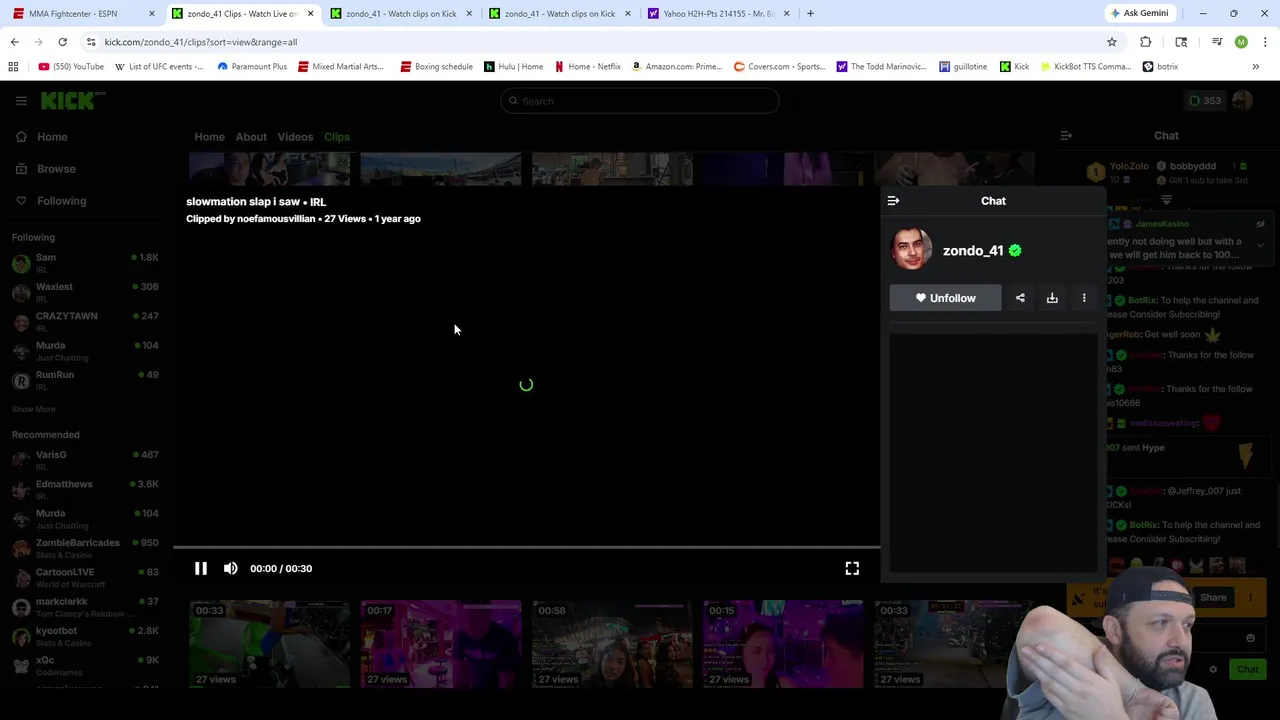Expand the bookmarks overflow chevron
The width and height of the screenshot is (1280, 720).
[x=1255, y=66]
